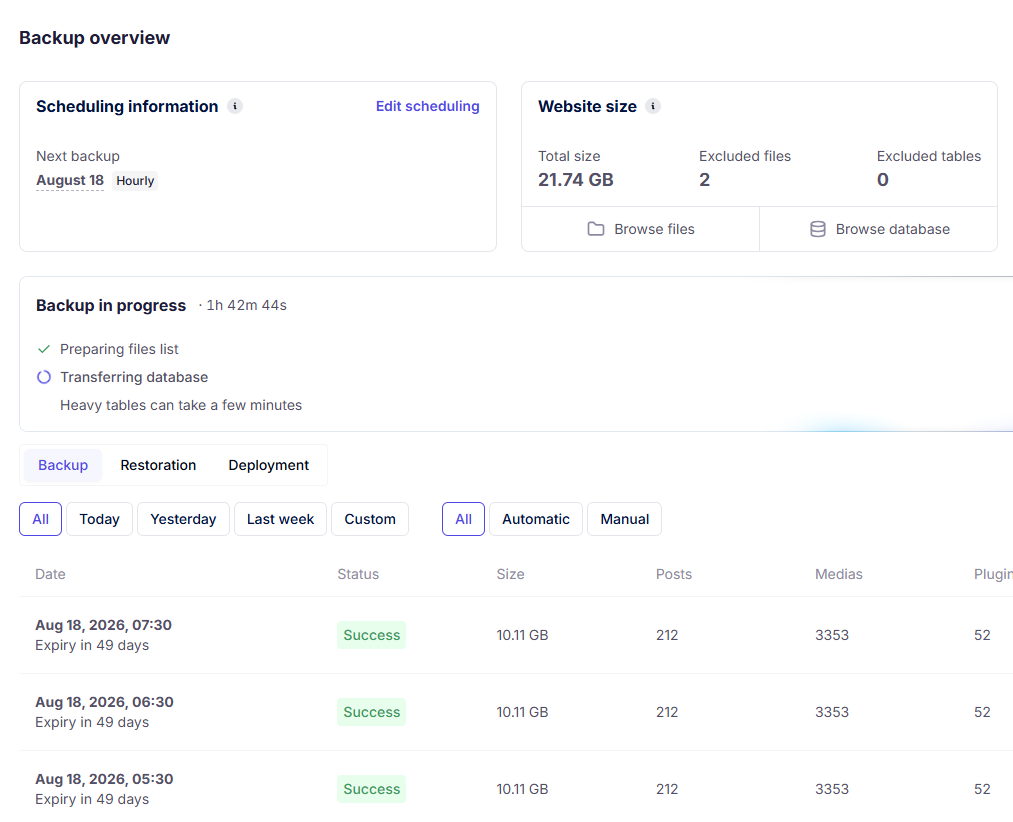Click 212 posts in 06:30 row
Image resolution: width=1013 pixels, height=822 pixels.
click(x=667, y=712)
